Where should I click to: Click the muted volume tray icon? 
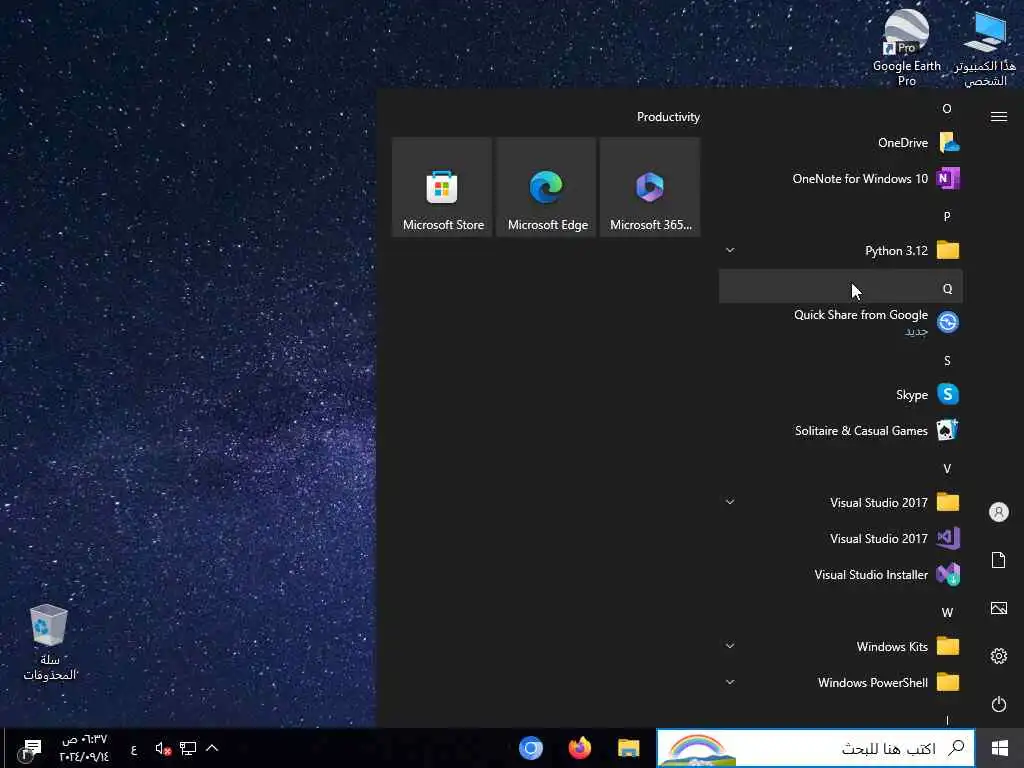click(163, 748)
